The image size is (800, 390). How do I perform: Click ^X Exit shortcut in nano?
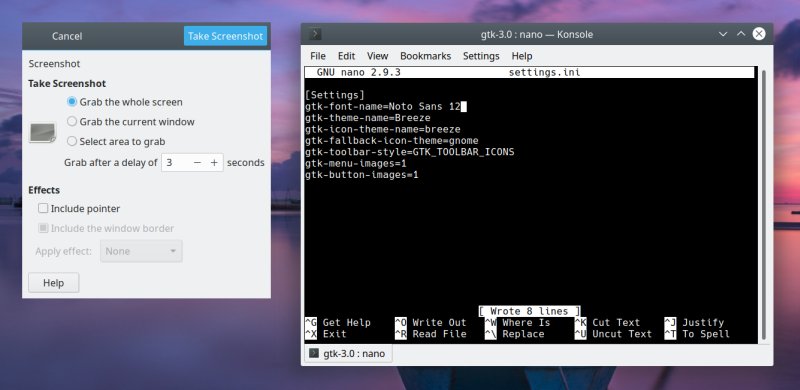326,334
